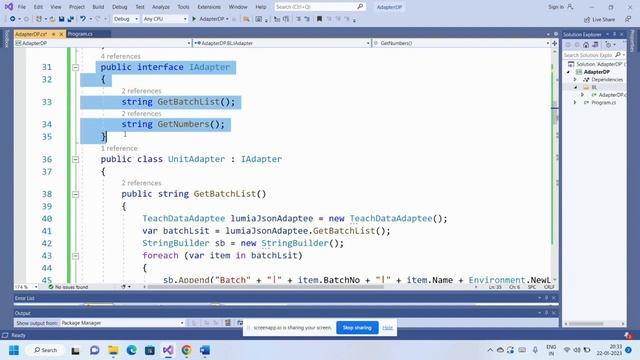The image size is (640, 360).
Task: Click the switch views icon in Solution Explorer
Action: coord(595,44)
